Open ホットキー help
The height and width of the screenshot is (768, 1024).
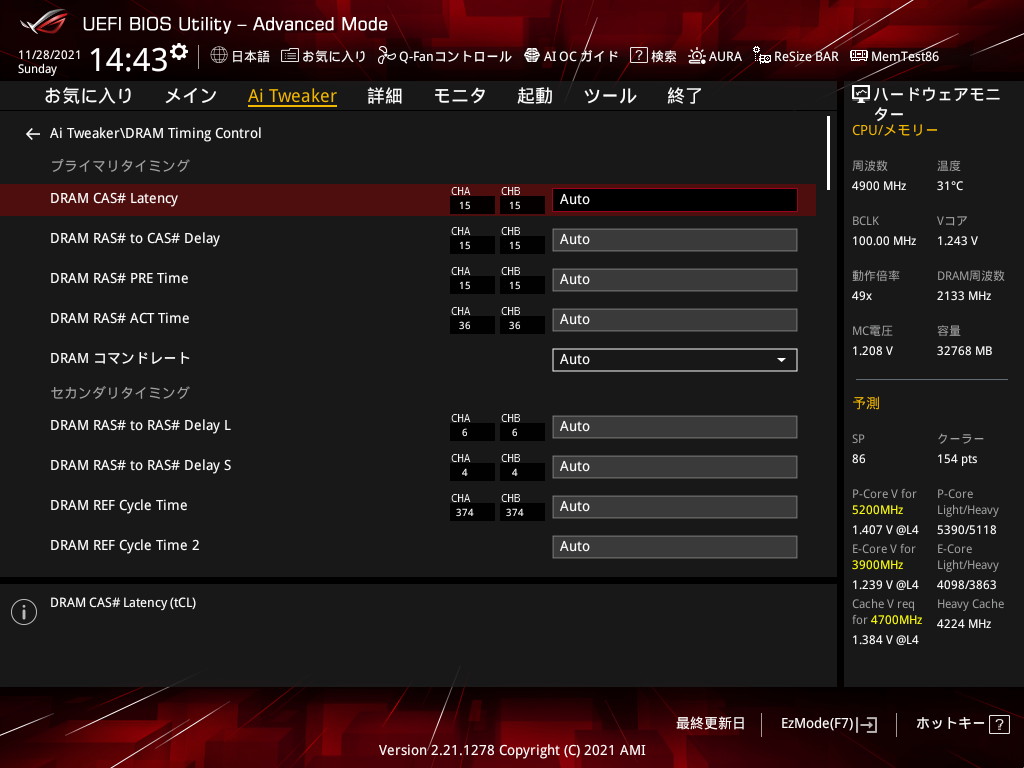click(962, 724)
